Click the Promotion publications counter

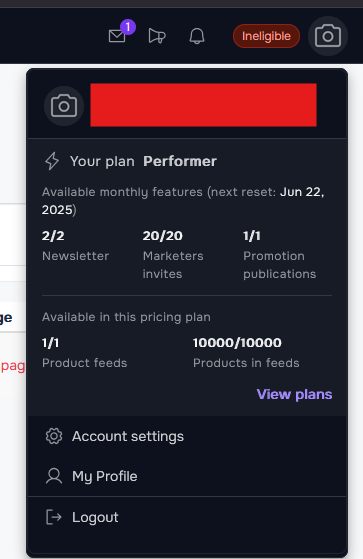coord(252,236)
